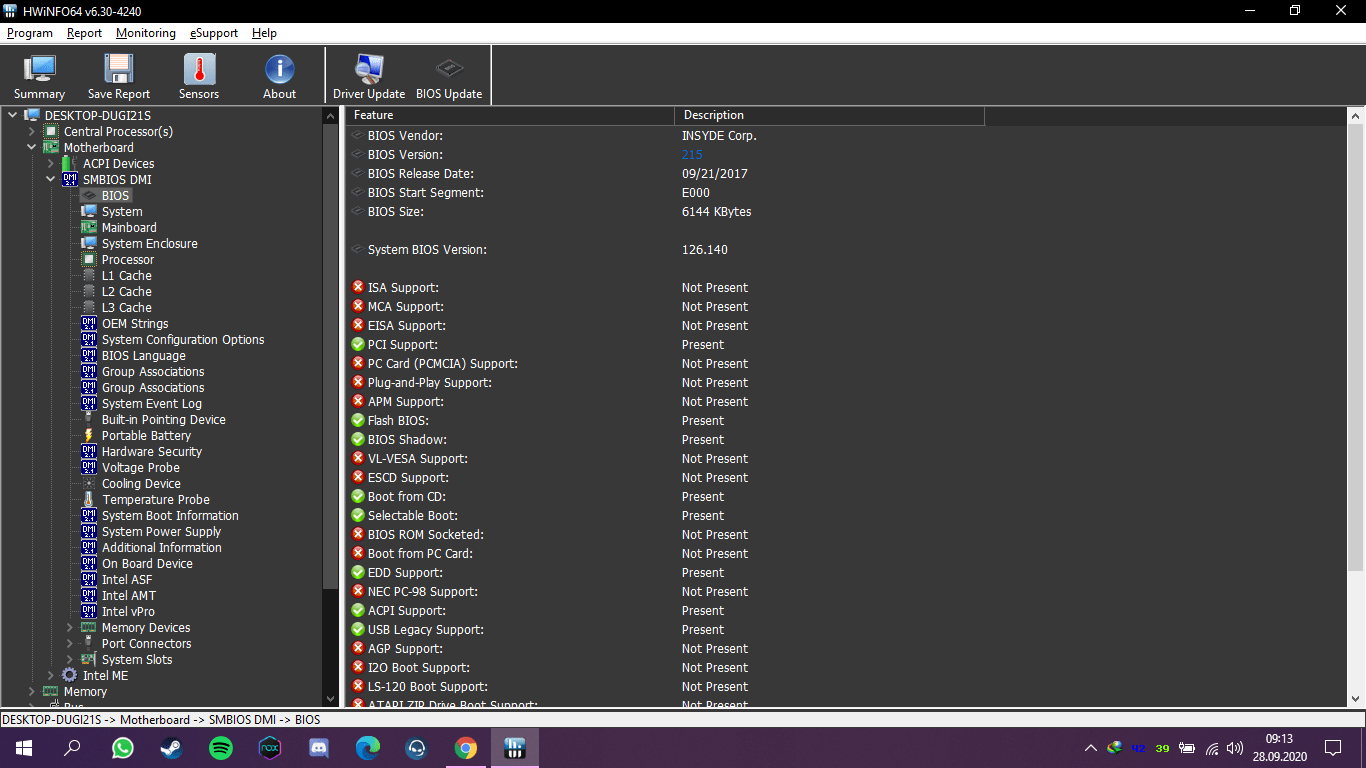Launch Steam from the taskbar
The image size is (1366, 768).
tap(172, 747)
